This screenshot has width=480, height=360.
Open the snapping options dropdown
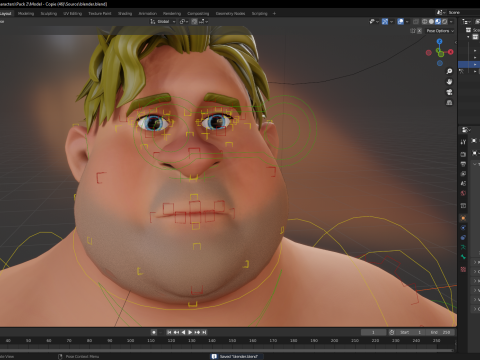(204, 21)
